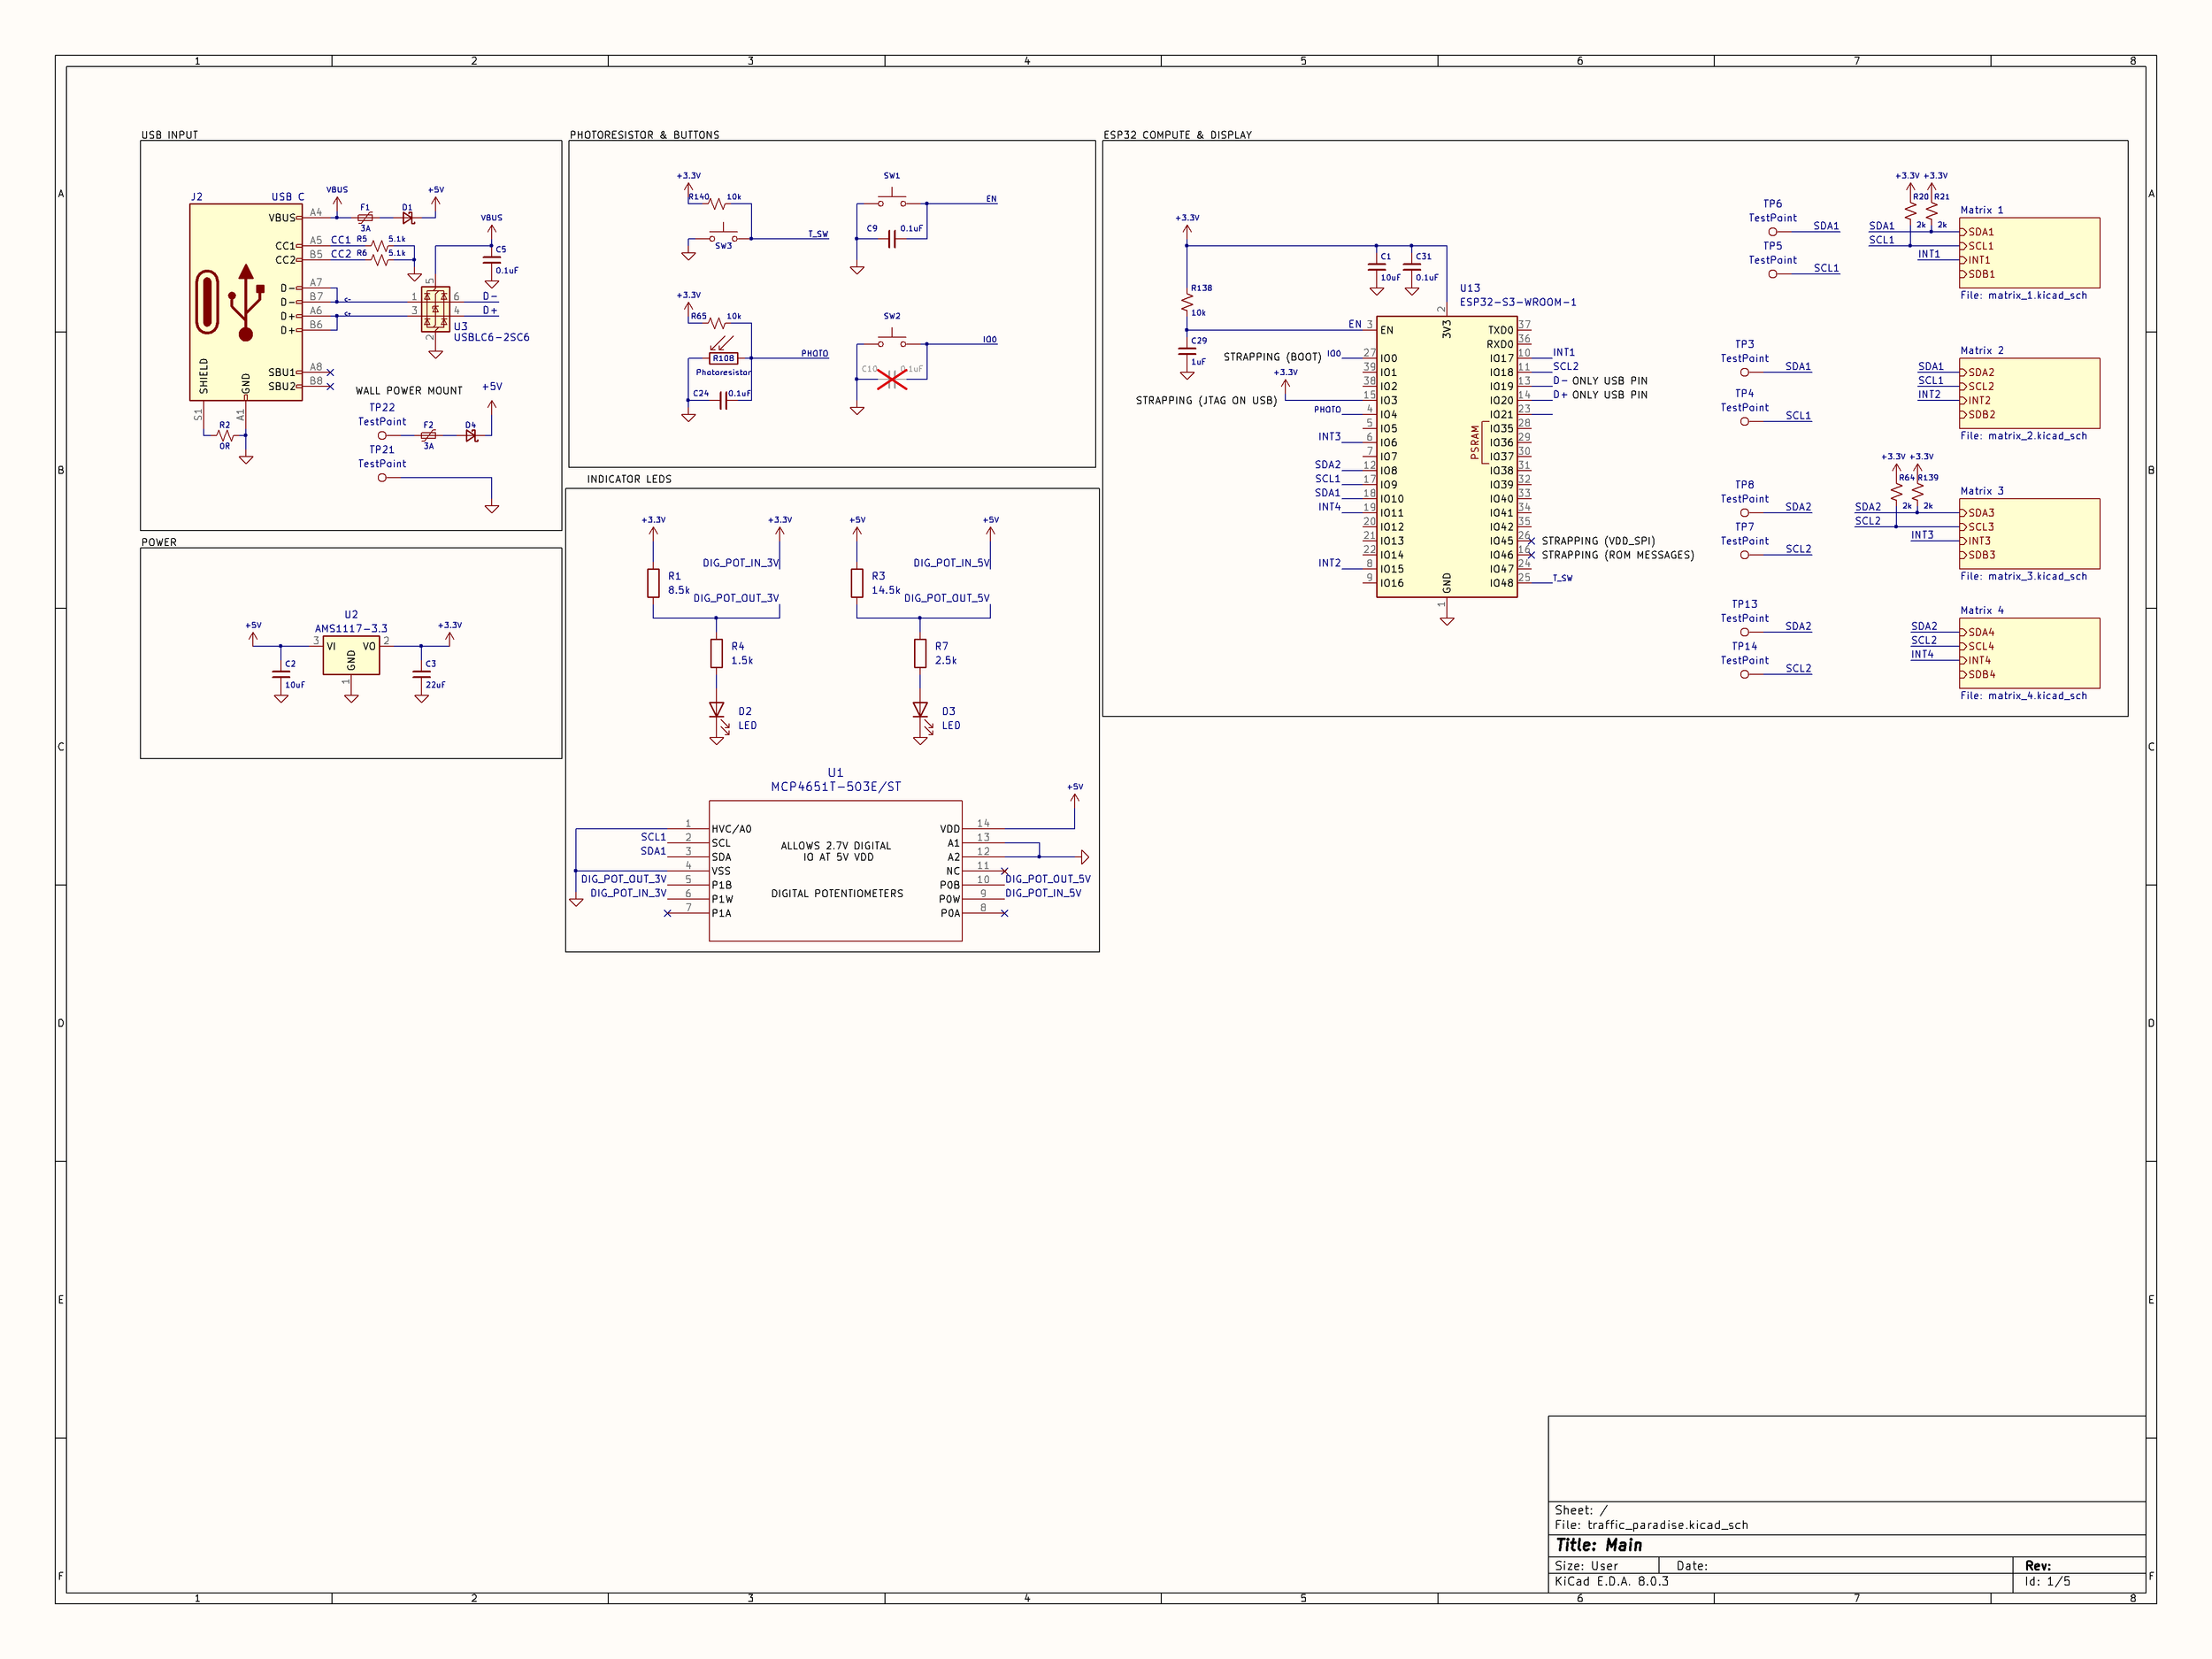The width and height of the screenshot is (2212, 1659).
Task: Select push button SW2 symbol
Action: (891, 340)
